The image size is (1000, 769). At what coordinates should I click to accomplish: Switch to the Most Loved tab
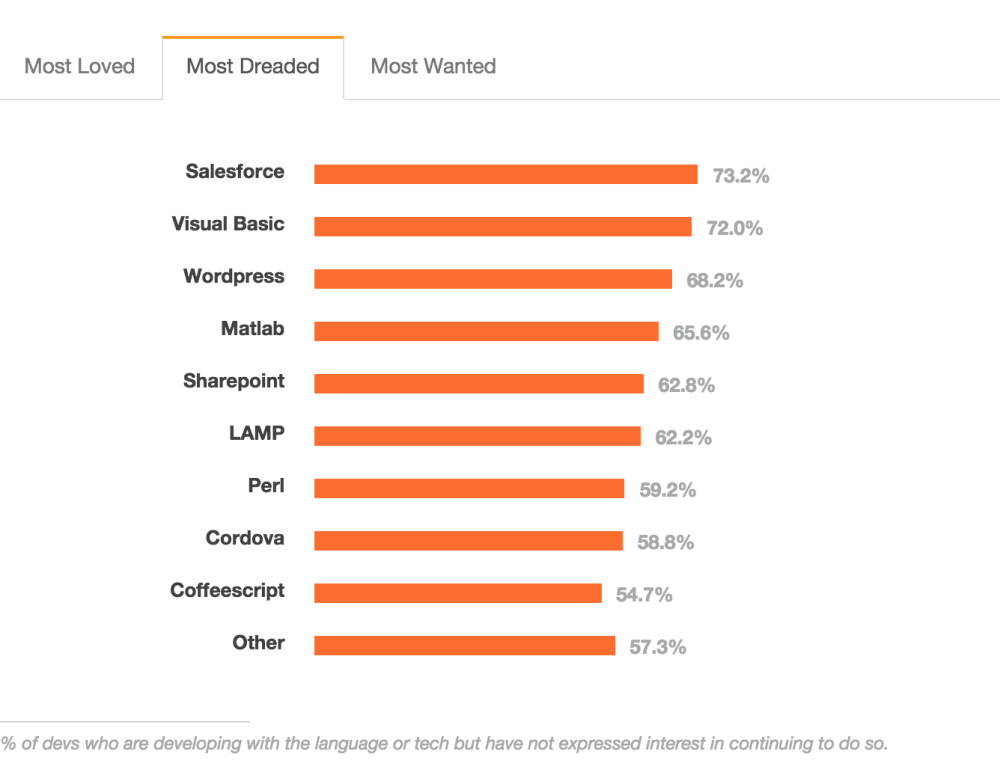point(80,66)
